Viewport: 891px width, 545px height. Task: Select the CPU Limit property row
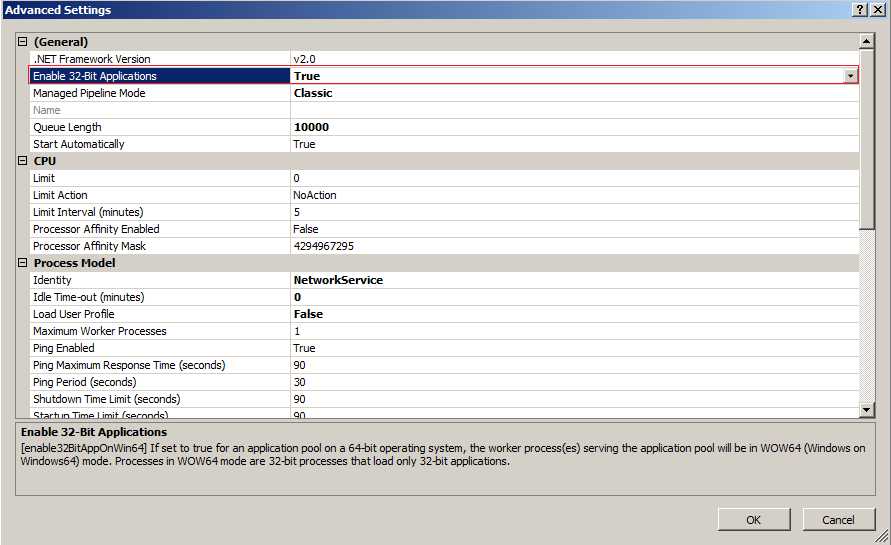pos(443,178)
